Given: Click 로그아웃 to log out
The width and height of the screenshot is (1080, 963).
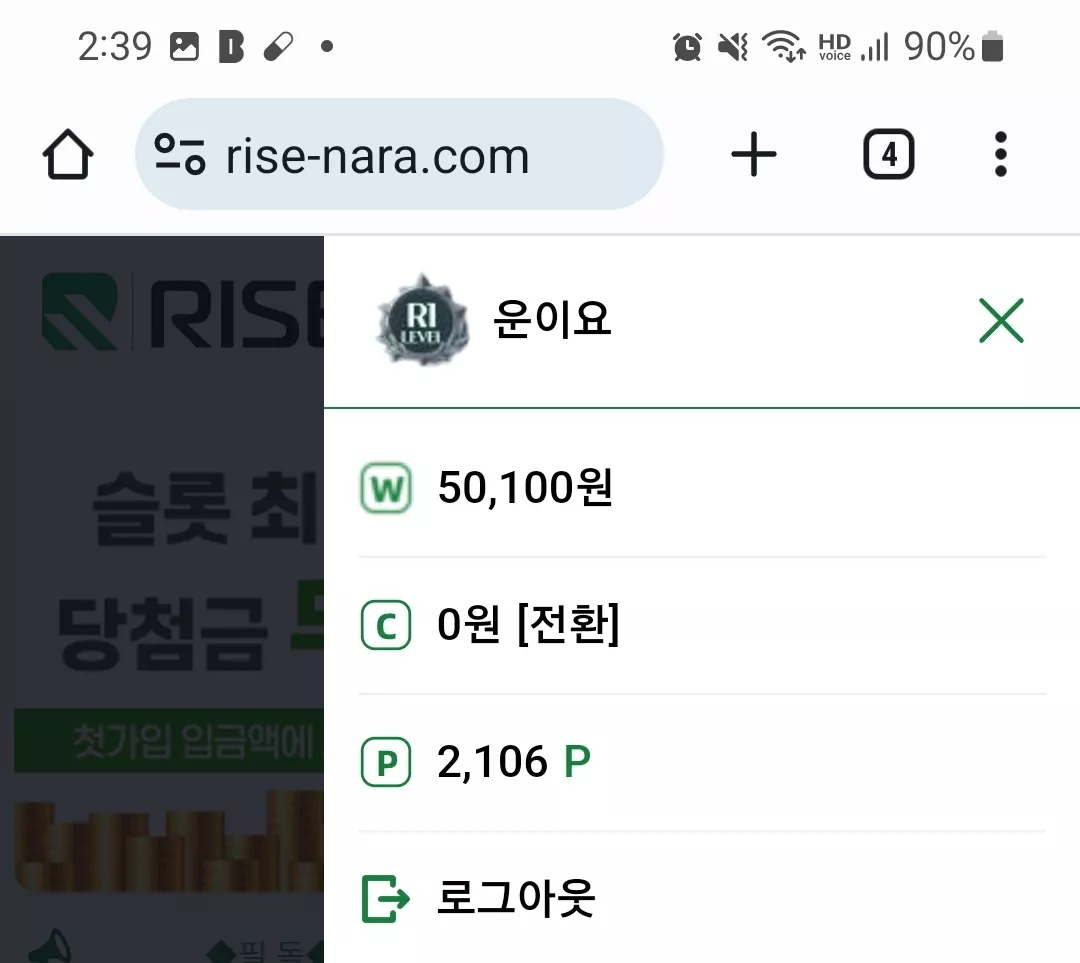Looking at the screenshot, I should 516,898.
